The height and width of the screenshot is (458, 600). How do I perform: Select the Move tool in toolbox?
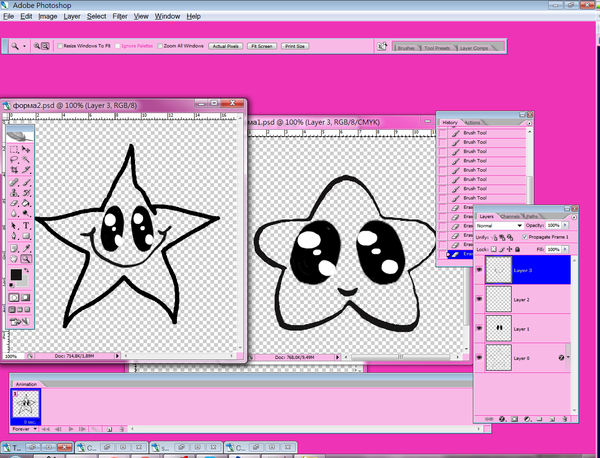pos(26,149)
